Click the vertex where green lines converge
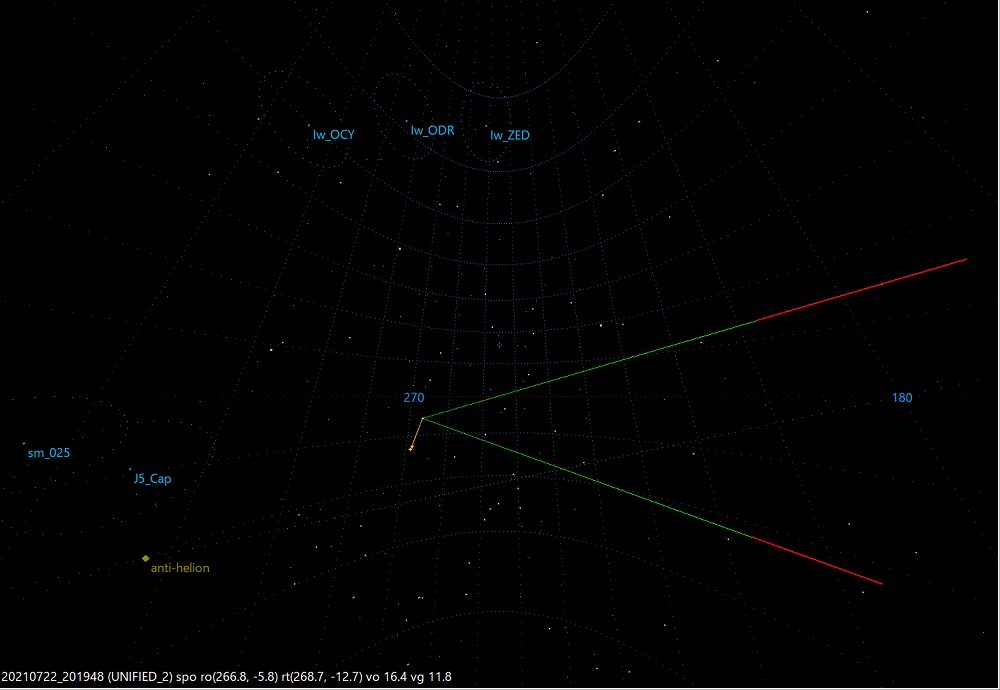The image size is (1000, 690). coord(423,417)
